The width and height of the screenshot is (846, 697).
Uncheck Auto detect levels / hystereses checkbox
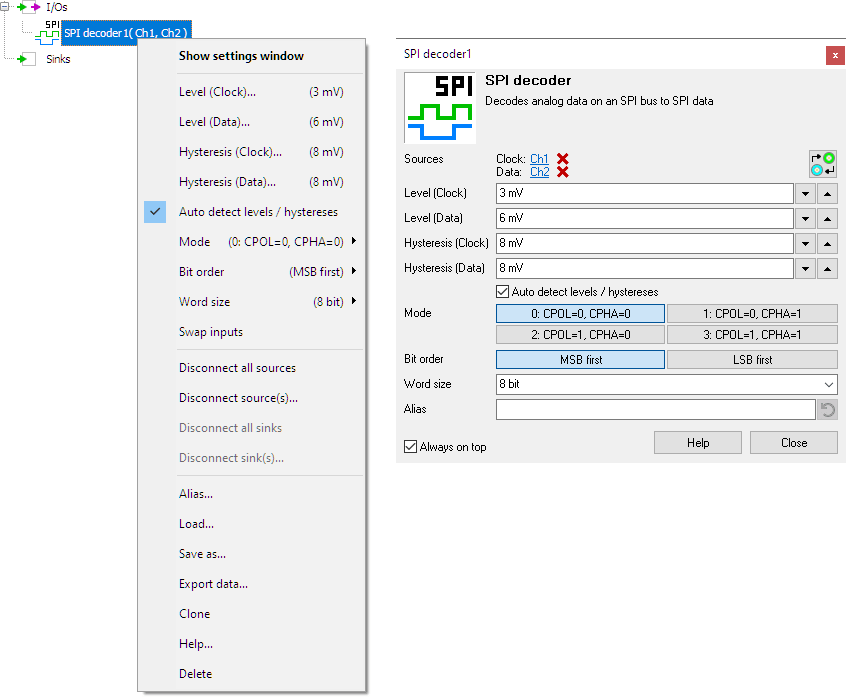[503, 292]
